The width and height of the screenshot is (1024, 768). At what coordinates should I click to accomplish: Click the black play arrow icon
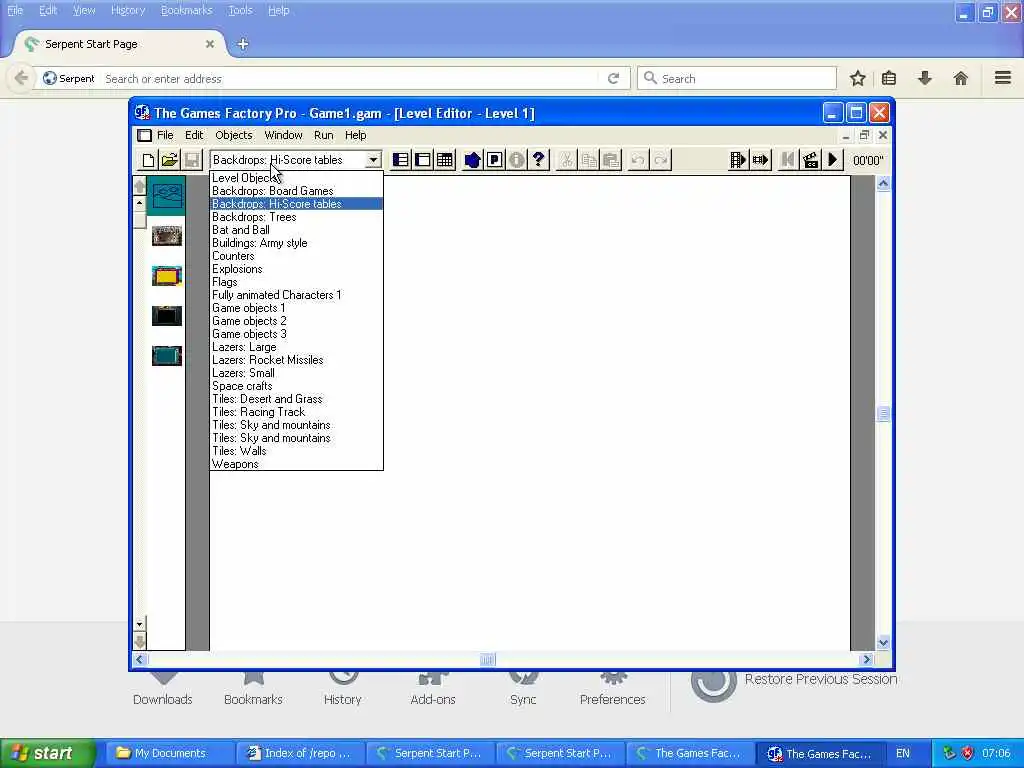pos(833,160)
